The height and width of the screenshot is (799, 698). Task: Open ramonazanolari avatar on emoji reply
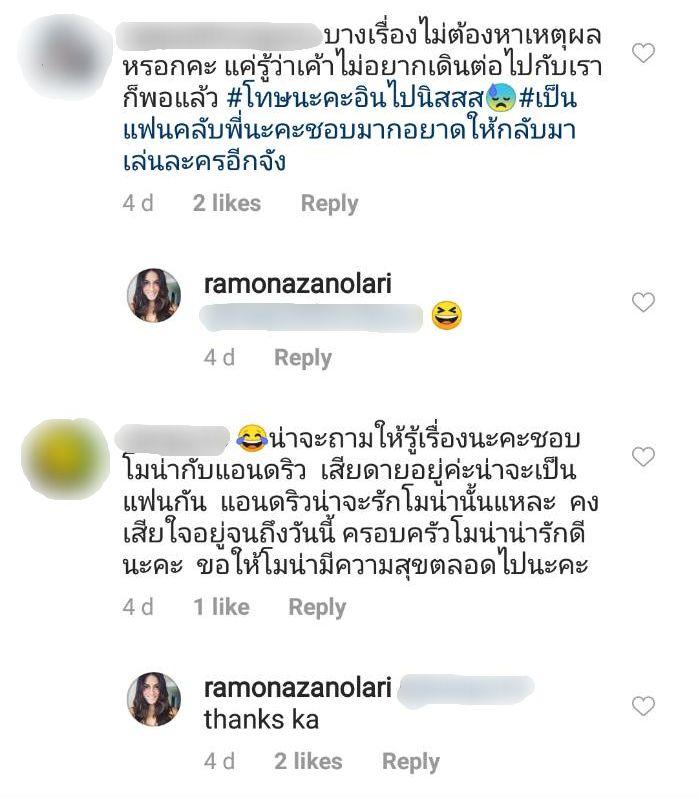point(154,296)
